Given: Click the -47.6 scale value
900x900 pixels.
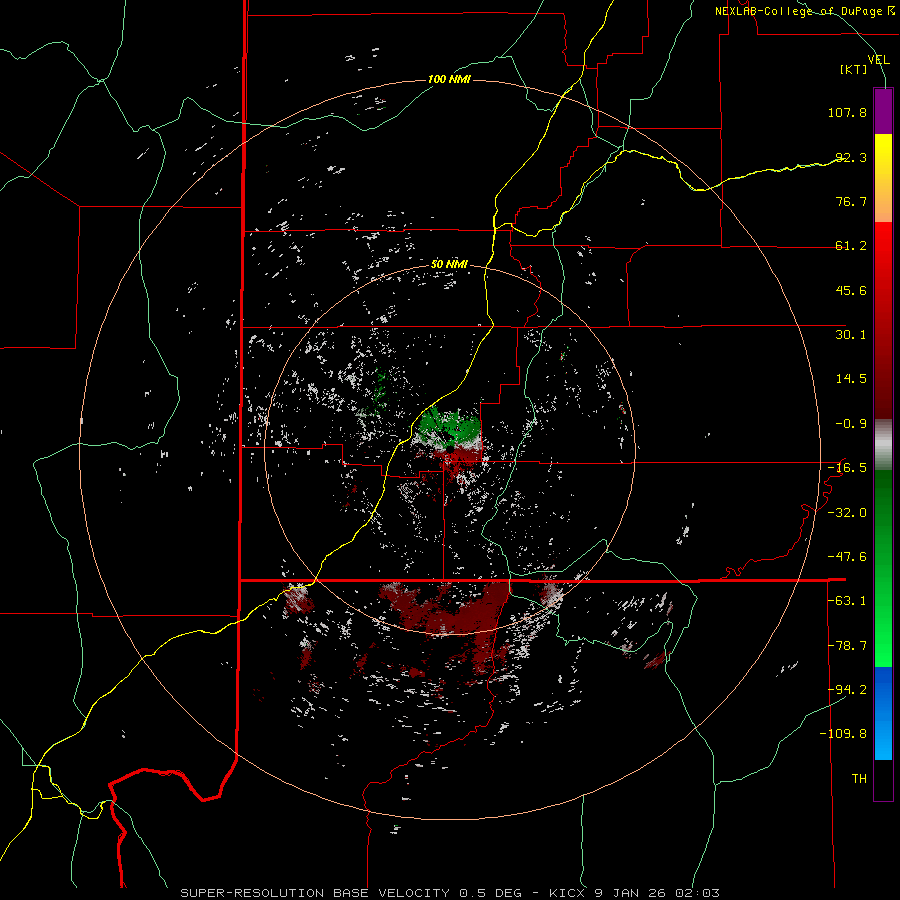Looking at the screenshot, I should [x=847, y=557].
